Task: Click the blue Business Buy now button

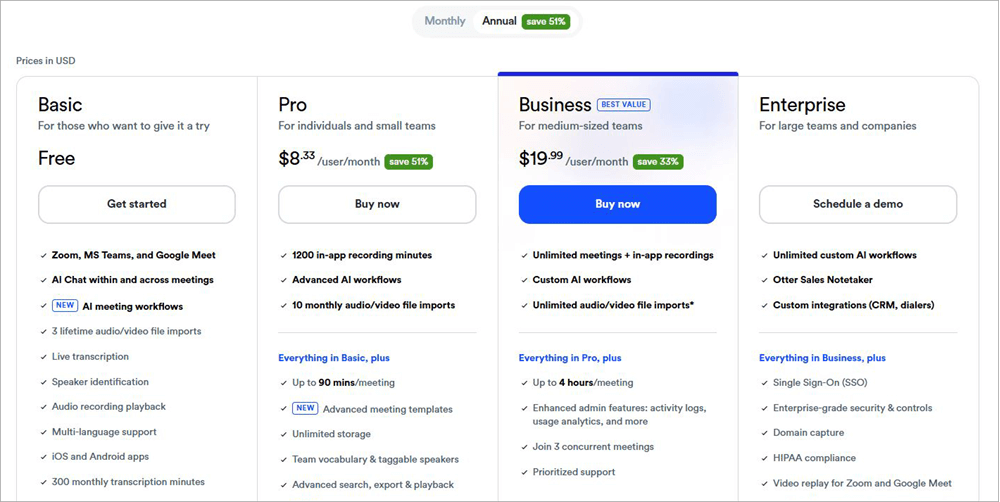Action: (x=617, y=204)
